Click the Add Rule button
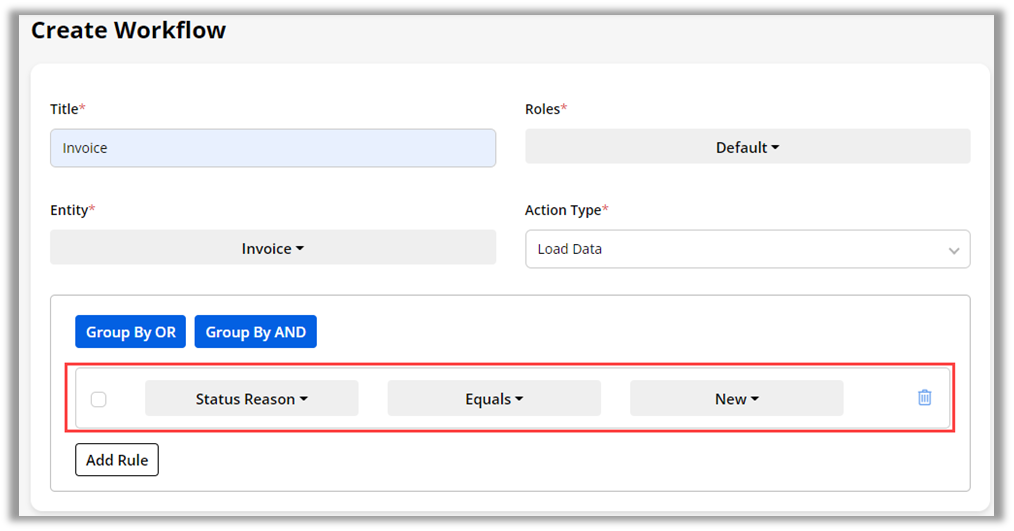The image size is (1014, 531). [x=117, y=460]
